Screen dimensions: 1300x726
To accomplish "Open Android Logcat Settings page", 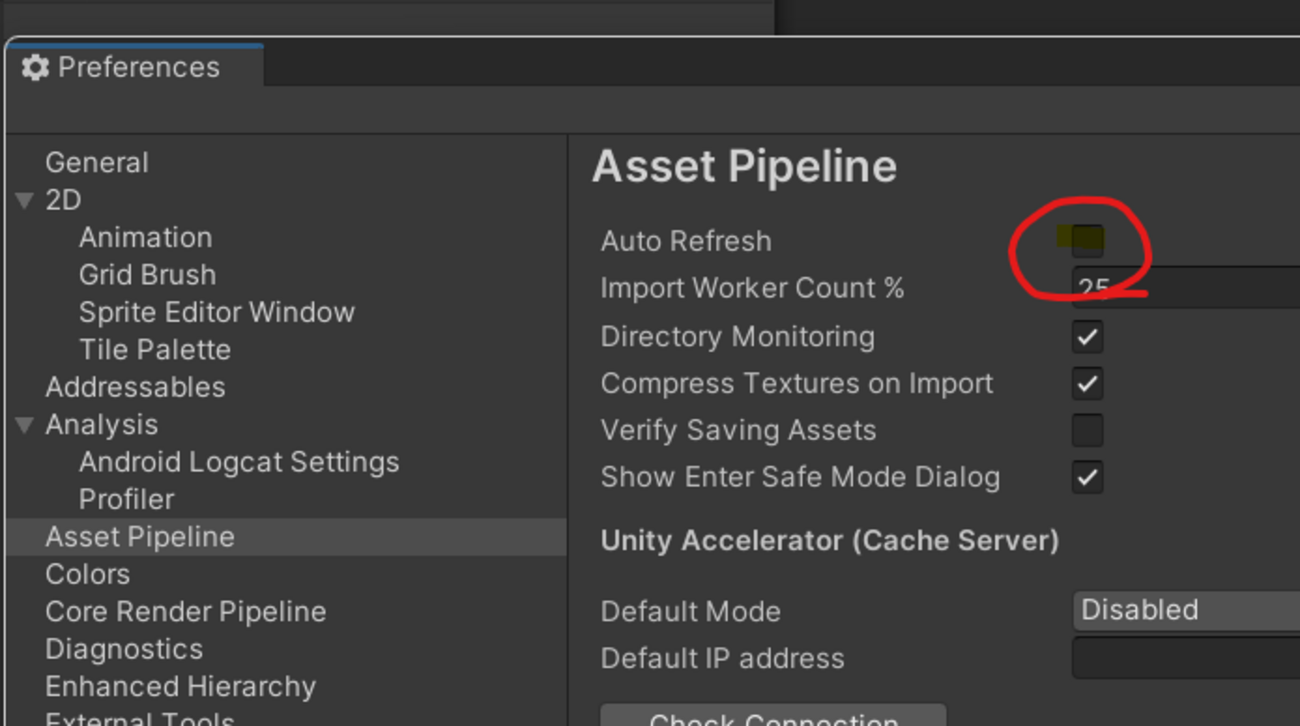I will [x=239, y=462].
